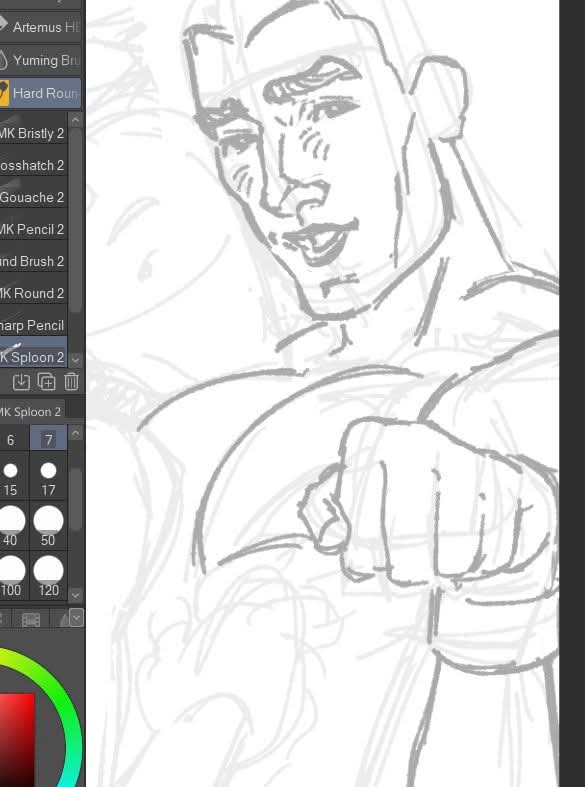Set brush size to 50

tap(48, 526)
